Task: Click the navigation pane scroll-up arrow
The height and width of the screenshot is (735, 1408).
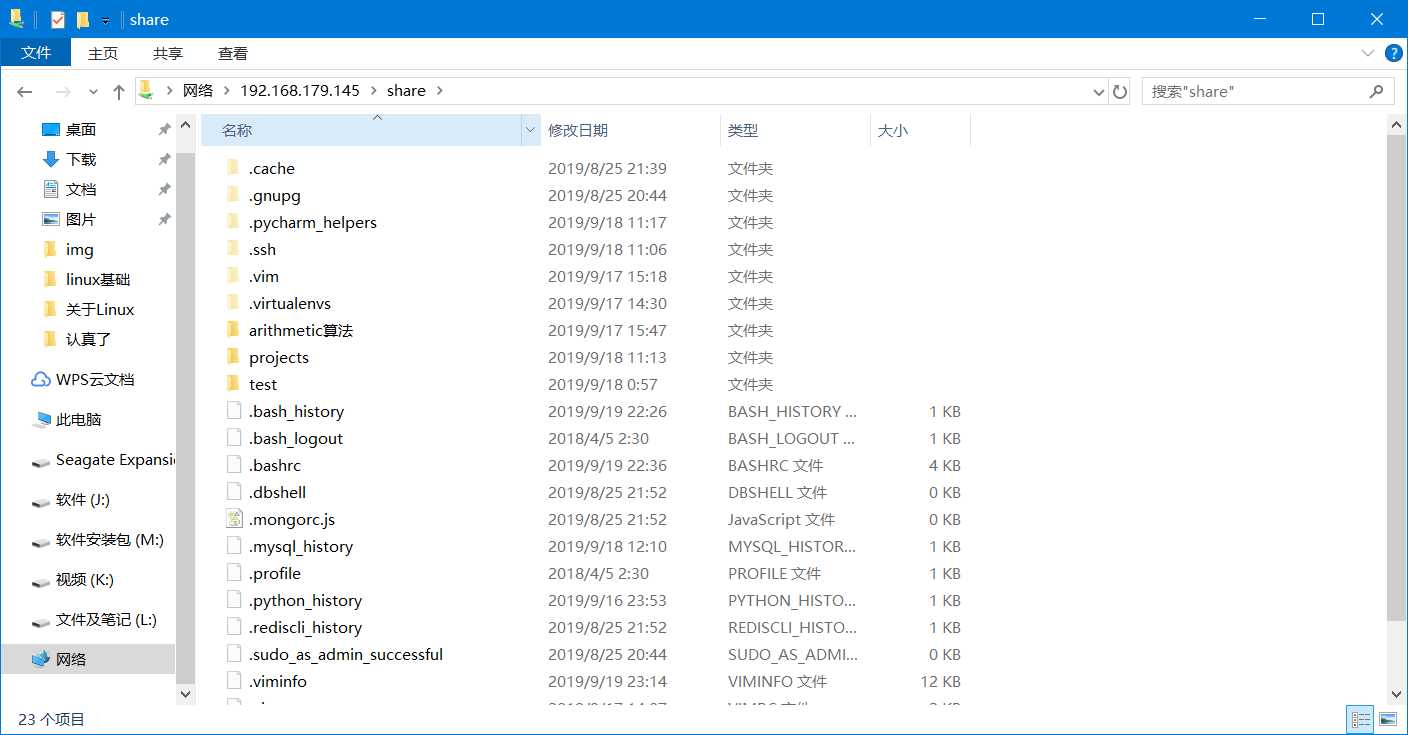Action: pos(185,127)
